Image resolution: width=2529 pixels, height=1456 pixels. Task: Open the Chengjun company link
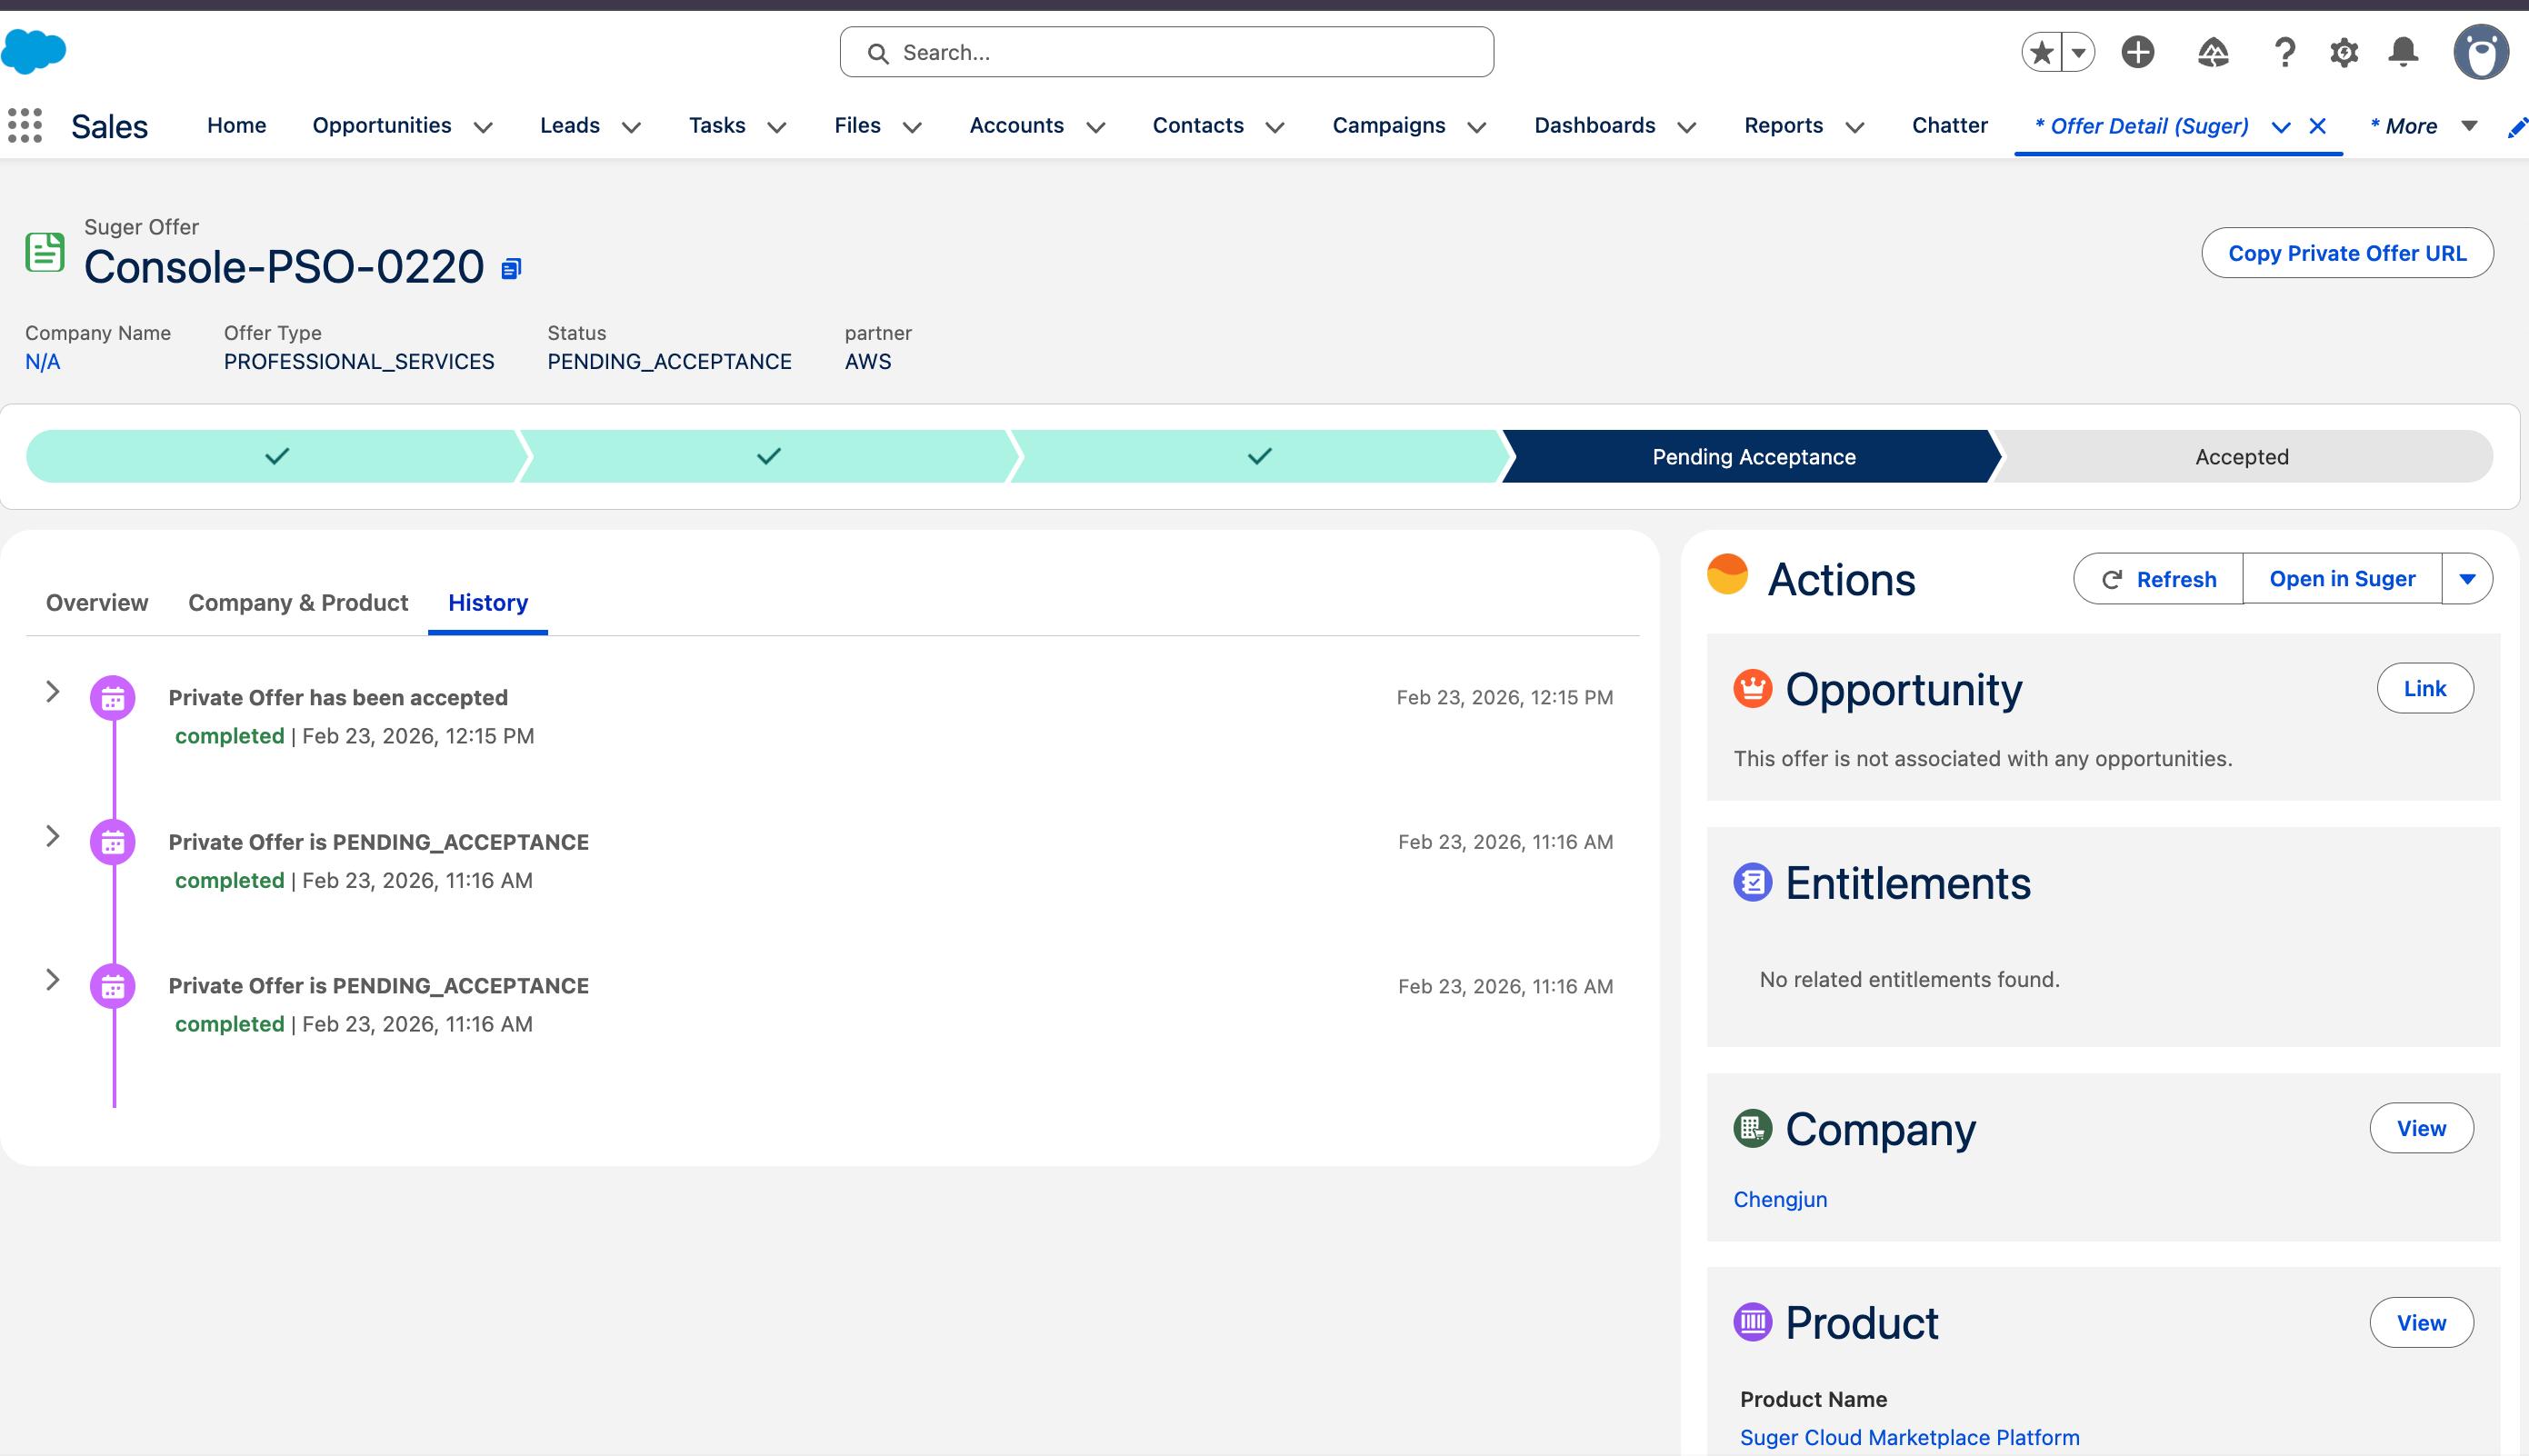[x=1779, y=1199]
